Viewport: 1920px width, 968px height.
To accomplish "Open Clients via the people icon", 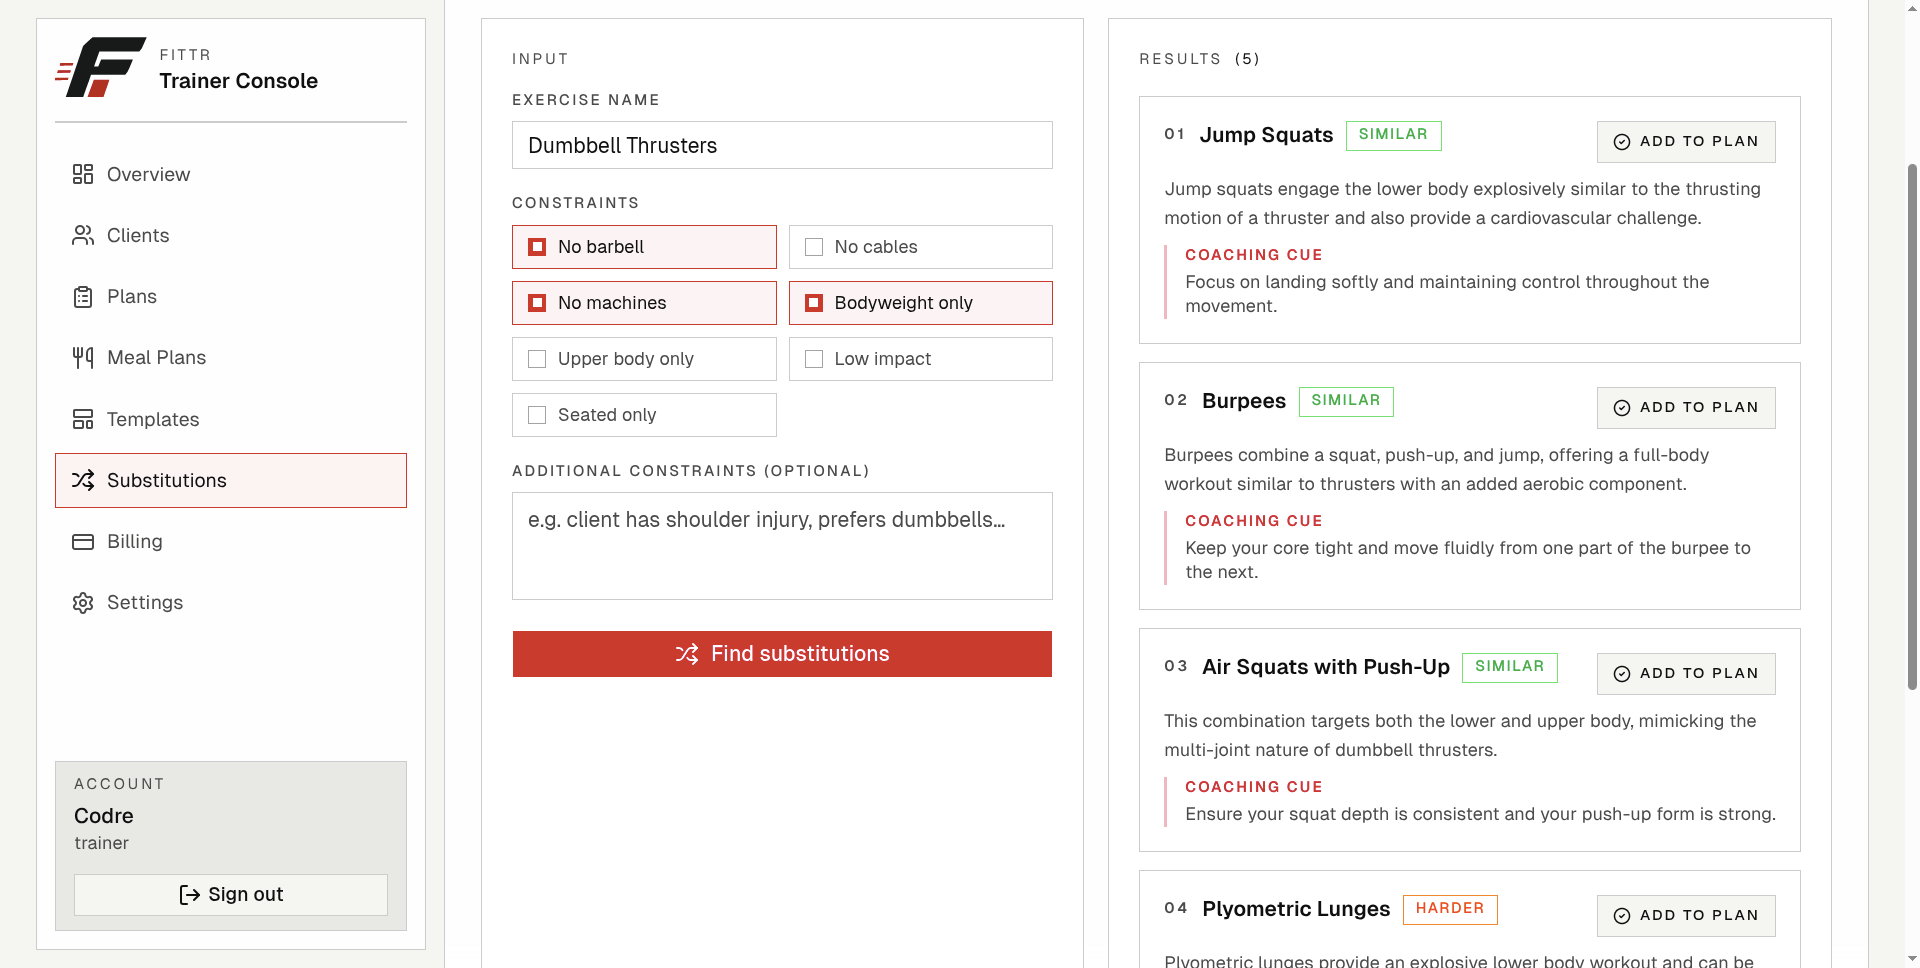I will [x=83, y=235].
